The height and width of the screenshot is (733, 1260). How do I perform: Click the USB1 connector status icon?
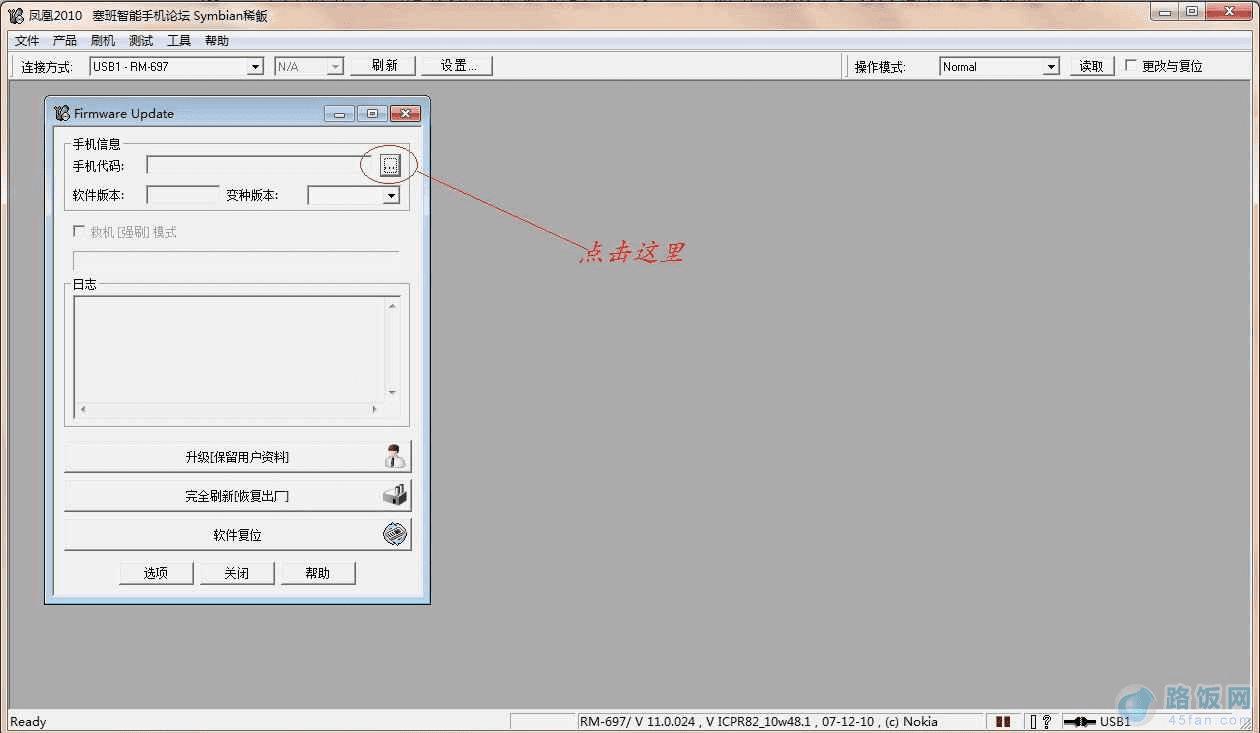click(x=1080, y=721)
